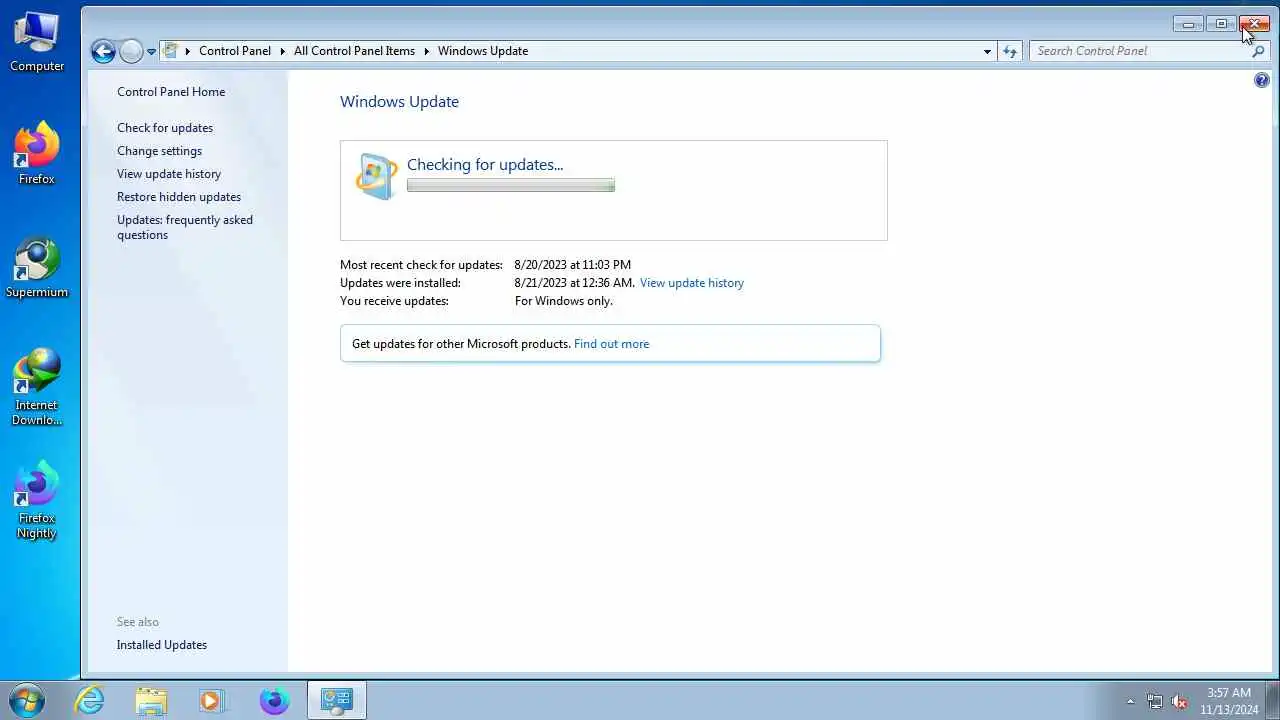Image resolution: width=1280 pixels, height=720 pixels.
Task: Click the Refresh button by the address bar
Action: pyautogui.click(x=1010, y=51)
